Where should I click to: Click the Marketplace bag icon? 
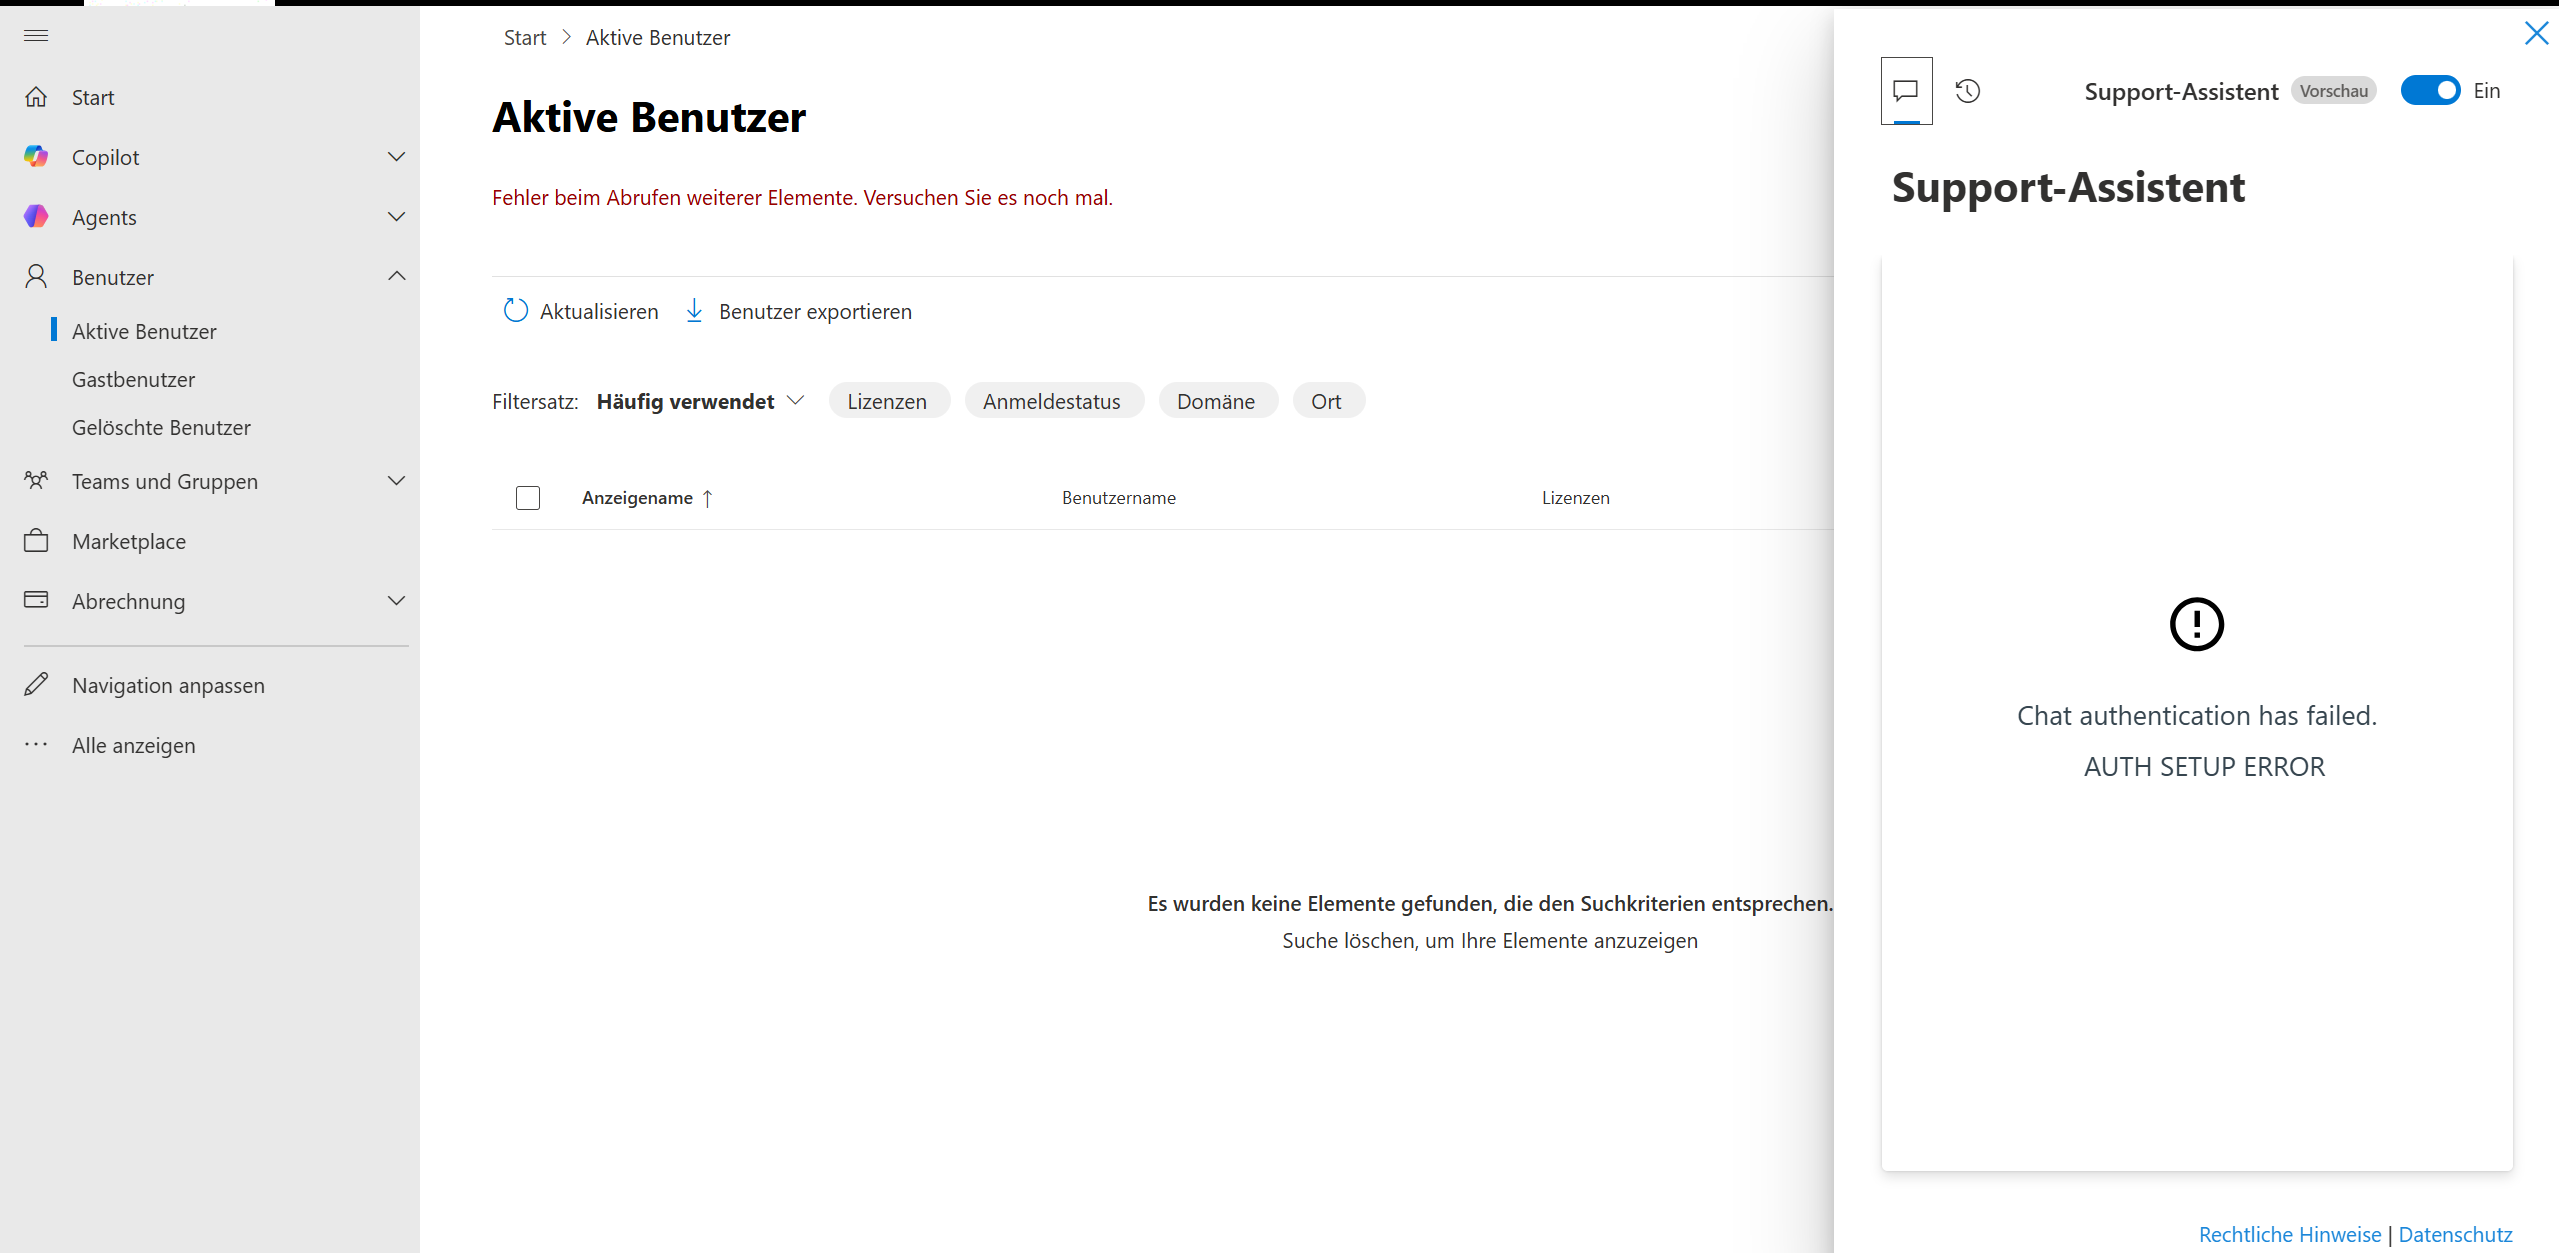(x=36, y=541)
